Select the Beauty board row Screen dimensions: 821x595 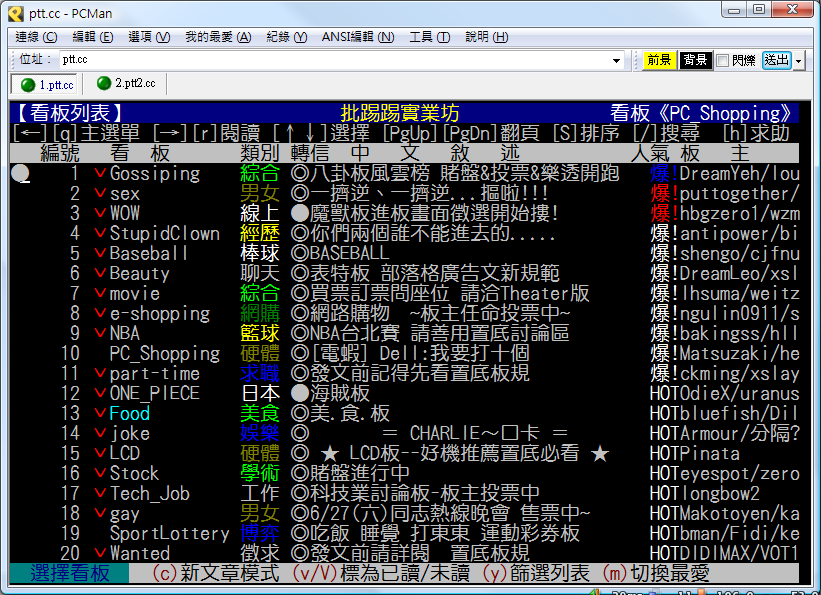[x=404, y=273]
